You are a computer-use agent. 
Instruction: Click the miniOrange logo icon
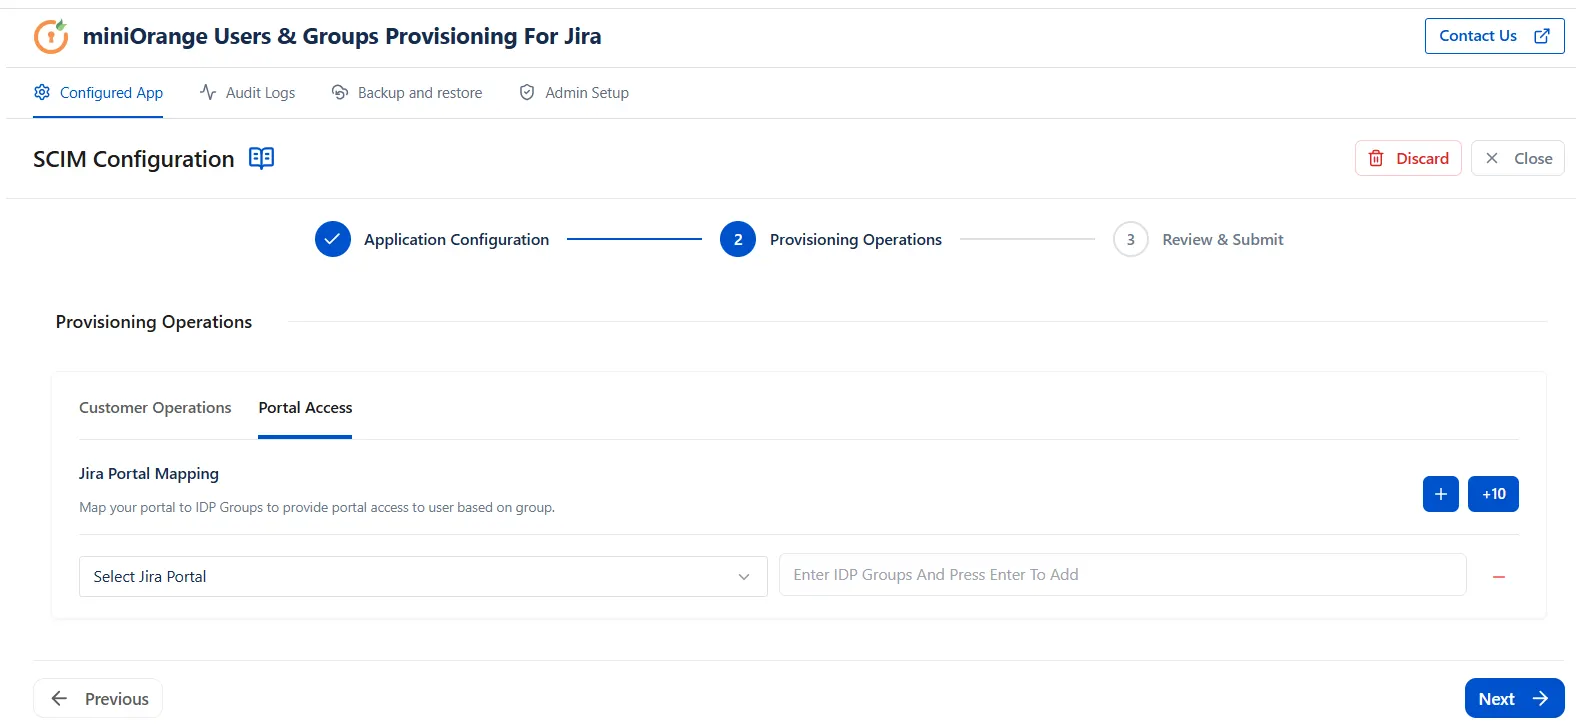51,36
